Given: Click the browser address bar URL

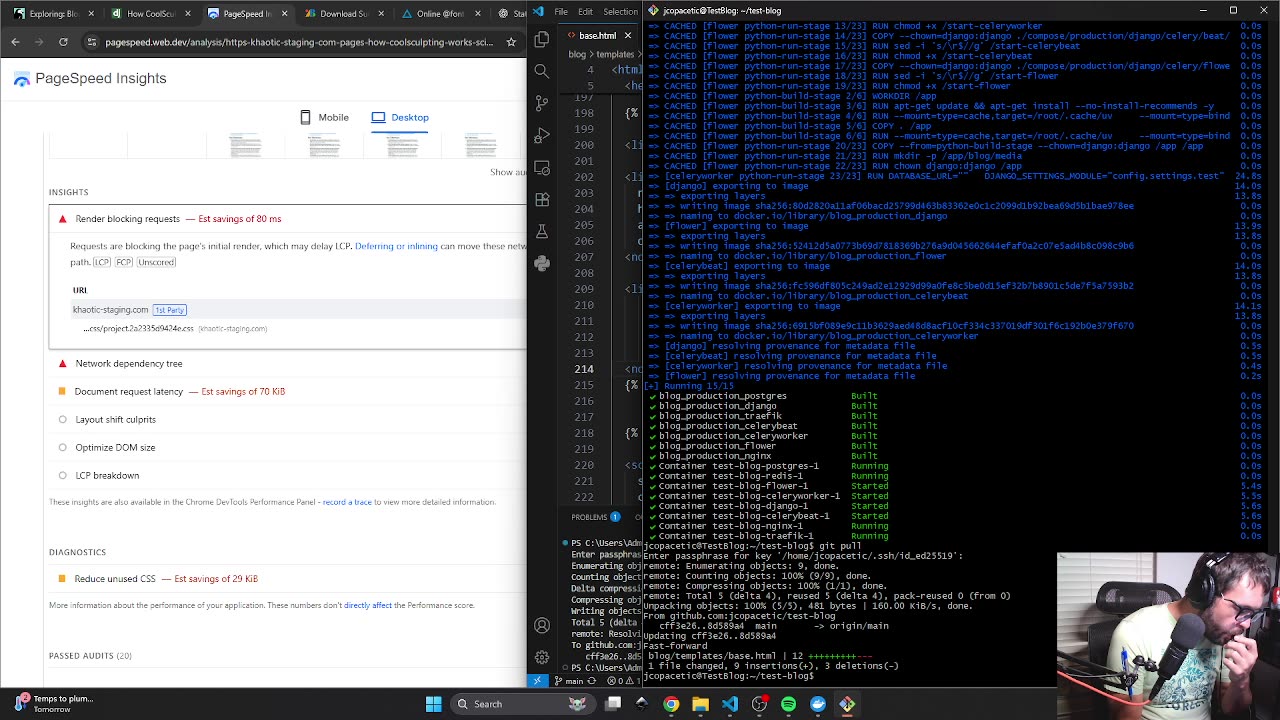Looking at the screenshot, I should [x=298, y=42].
